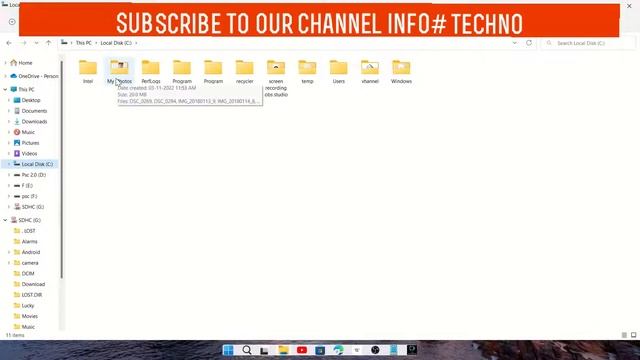The image size is (640, 360).
Task: Open Microsoft Edge on taskbar
Action: [x=338, y=350]
